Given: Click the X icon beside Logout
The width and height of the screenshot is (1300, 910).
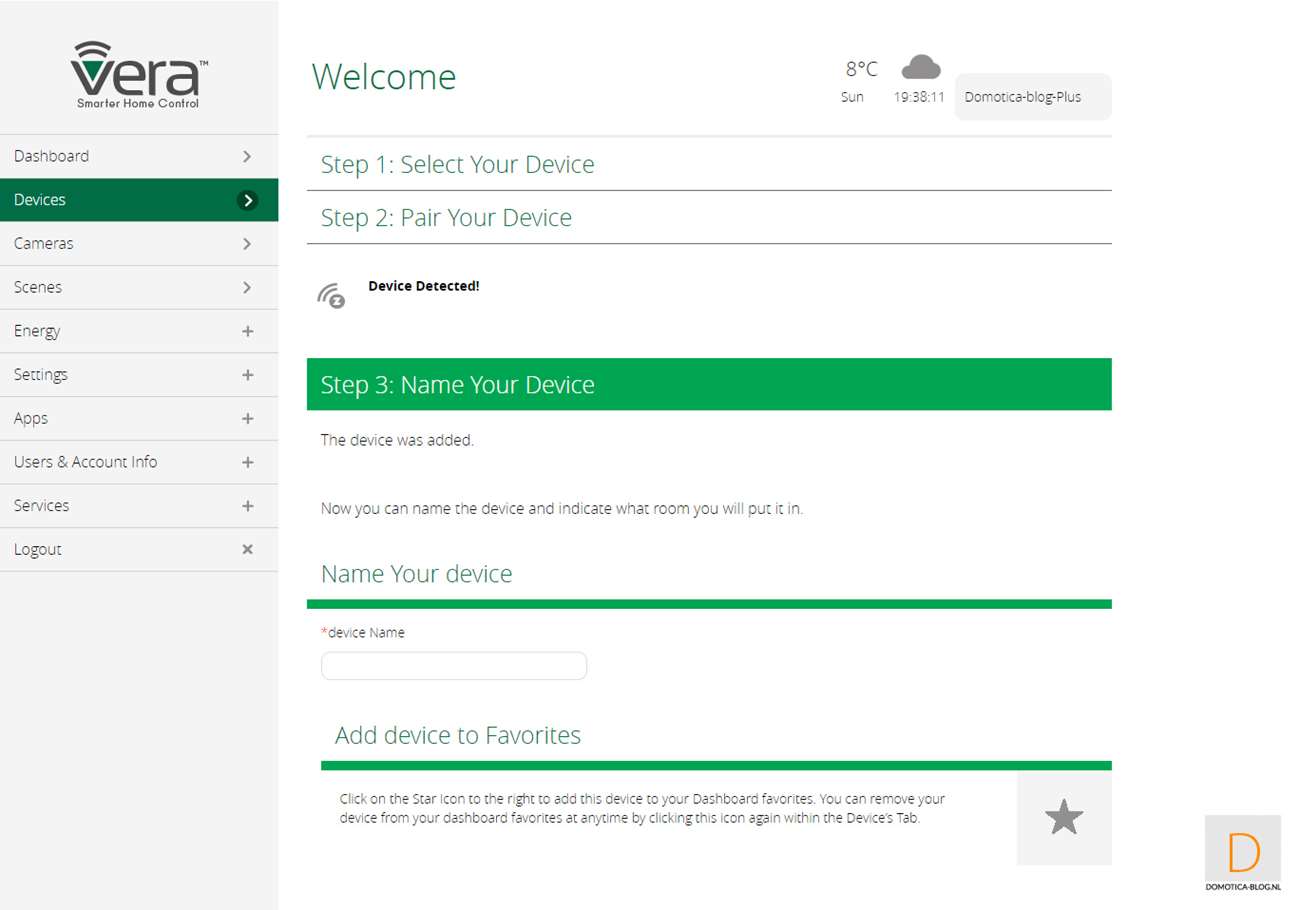Looking at the screenshot, I should pyautogui.click(x=248, y=549).
